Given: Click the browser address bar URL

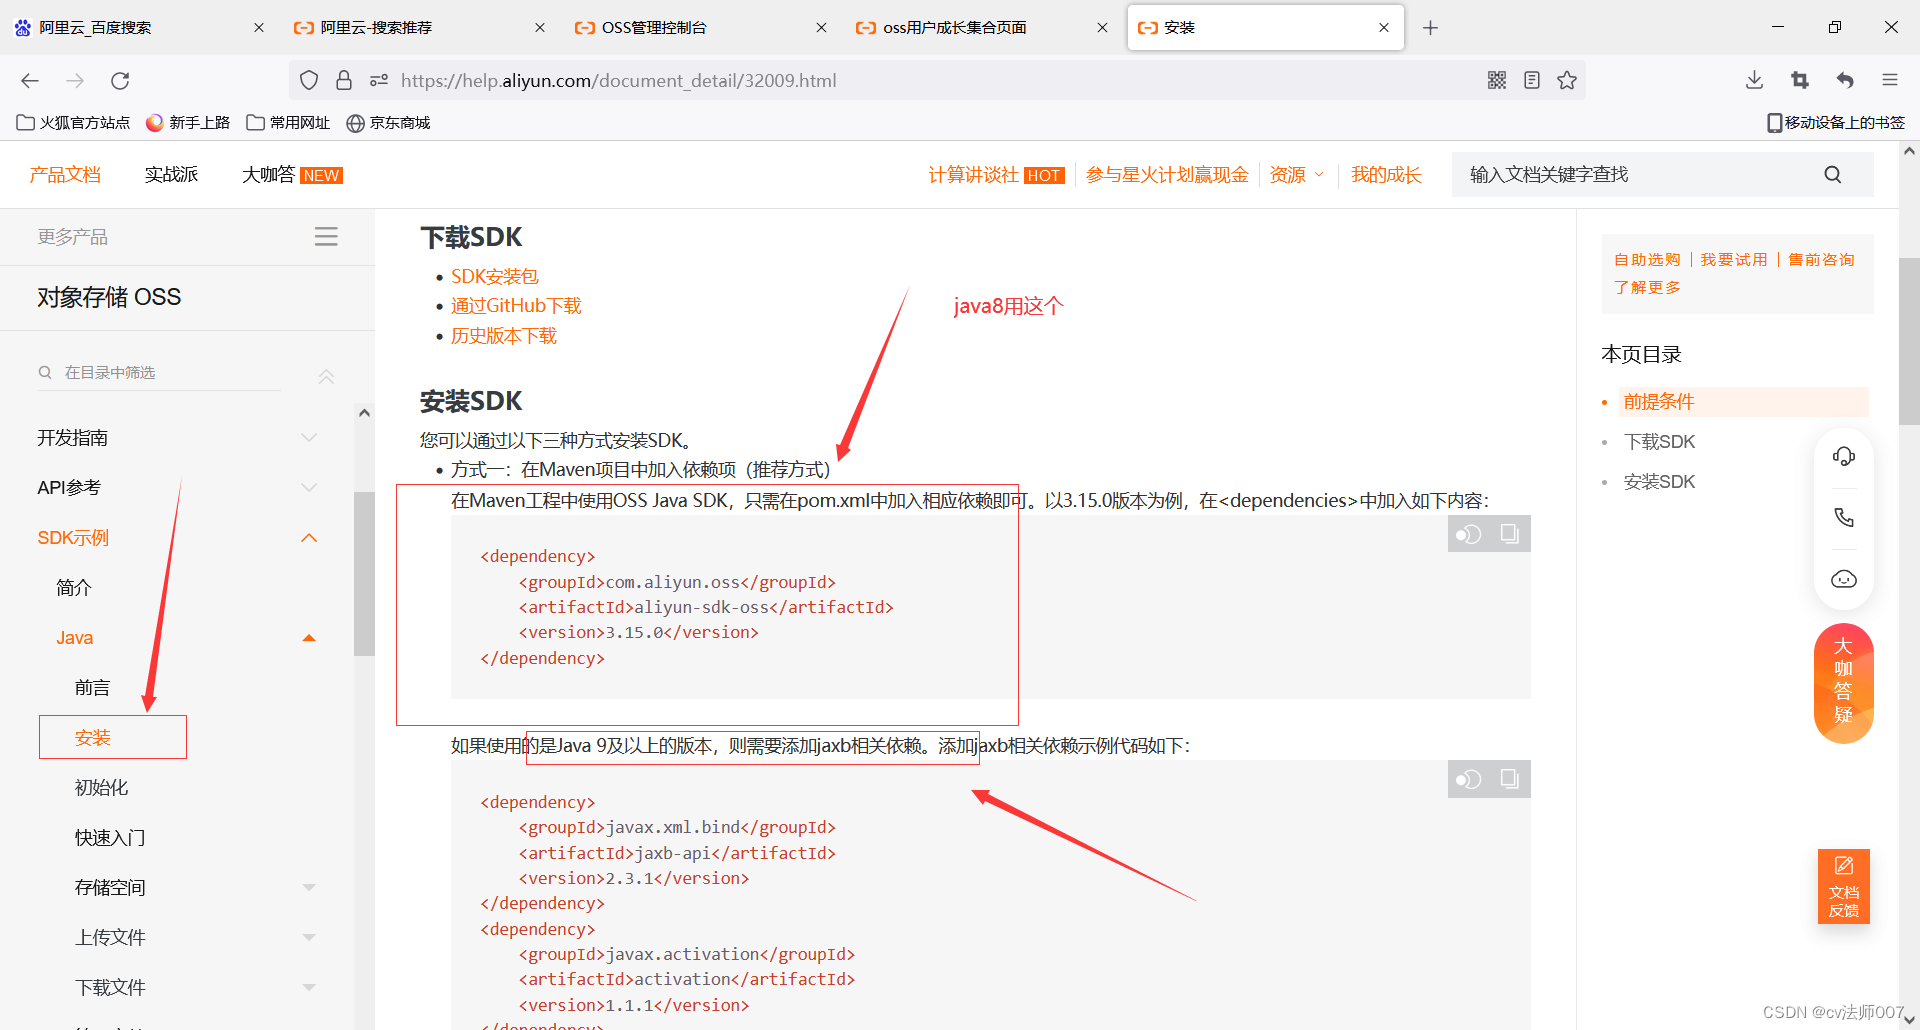Looking at the screenshot, I should (x=618, y=80).
